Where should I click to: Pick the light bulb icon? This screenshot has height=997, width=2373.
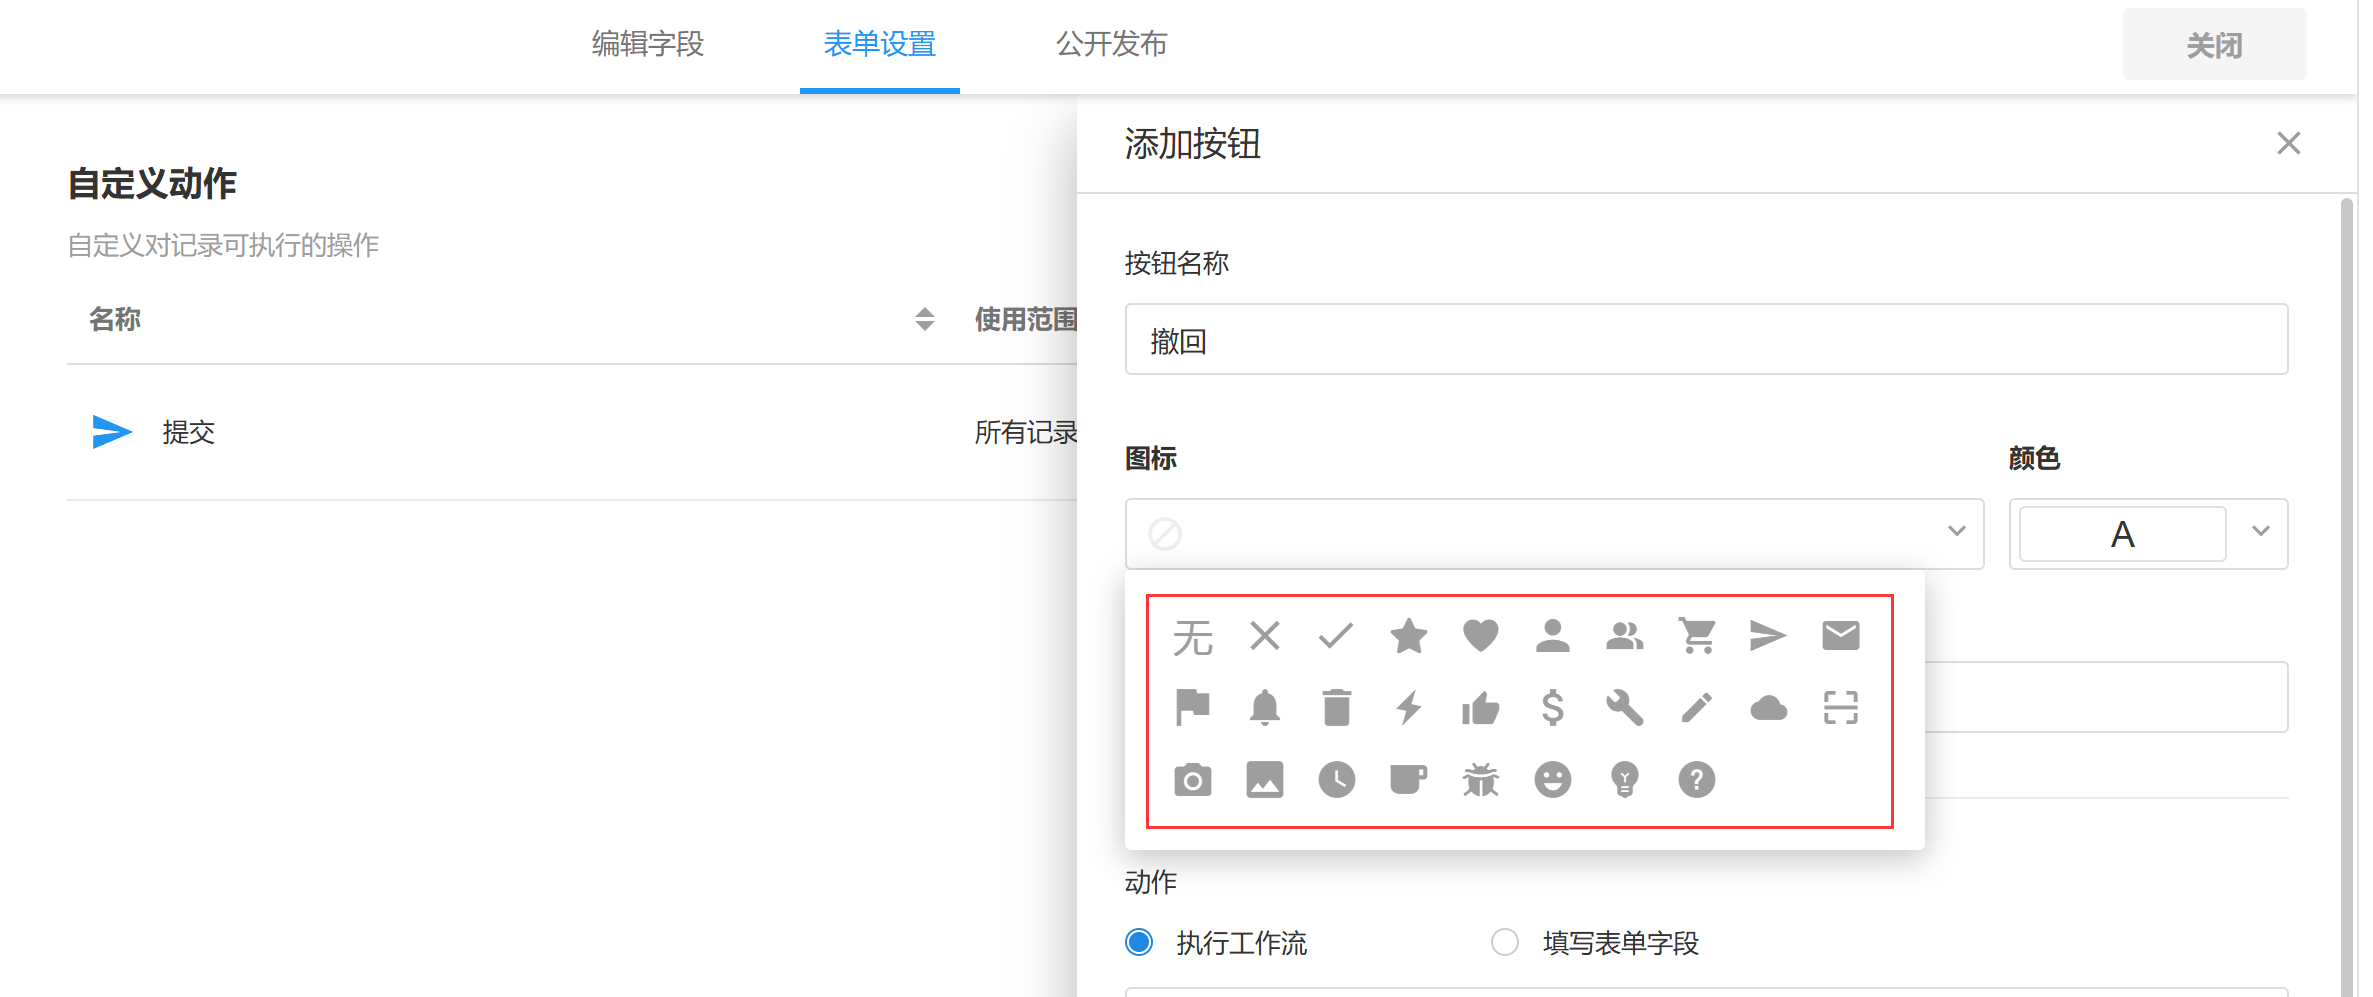(x=1624, y=780)
